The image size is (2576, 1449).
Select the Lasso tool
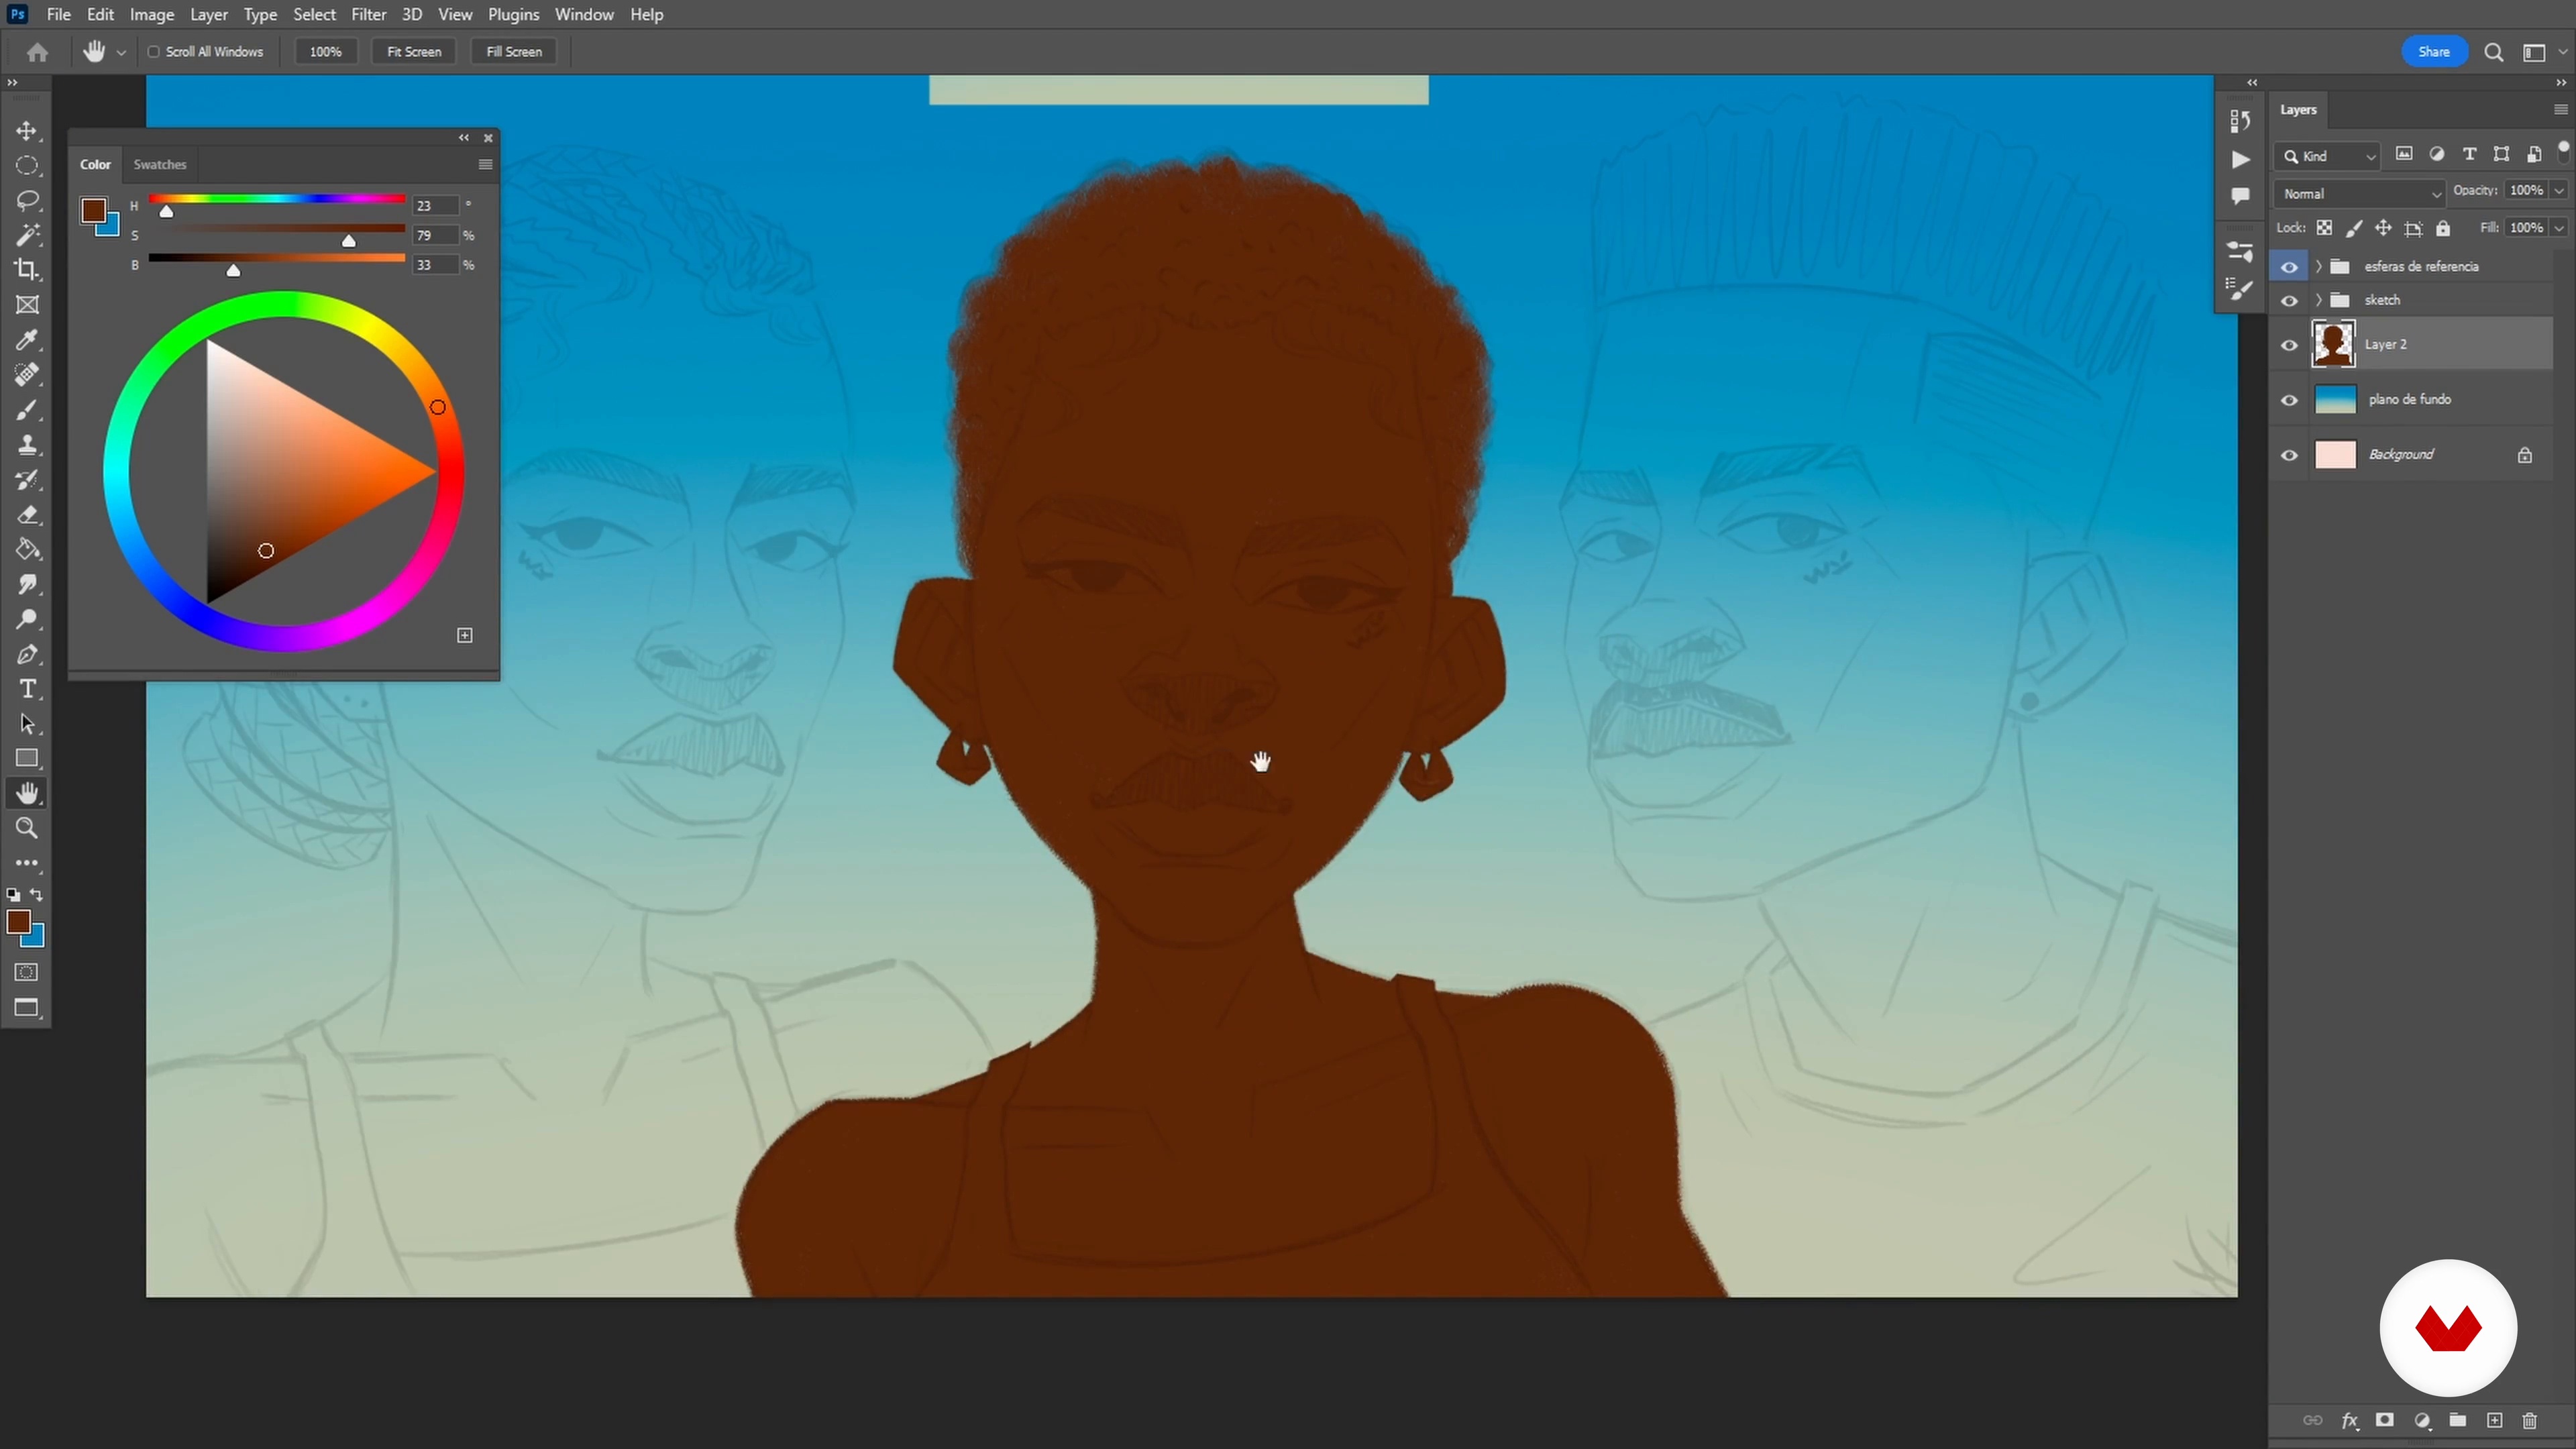point(27,200)
